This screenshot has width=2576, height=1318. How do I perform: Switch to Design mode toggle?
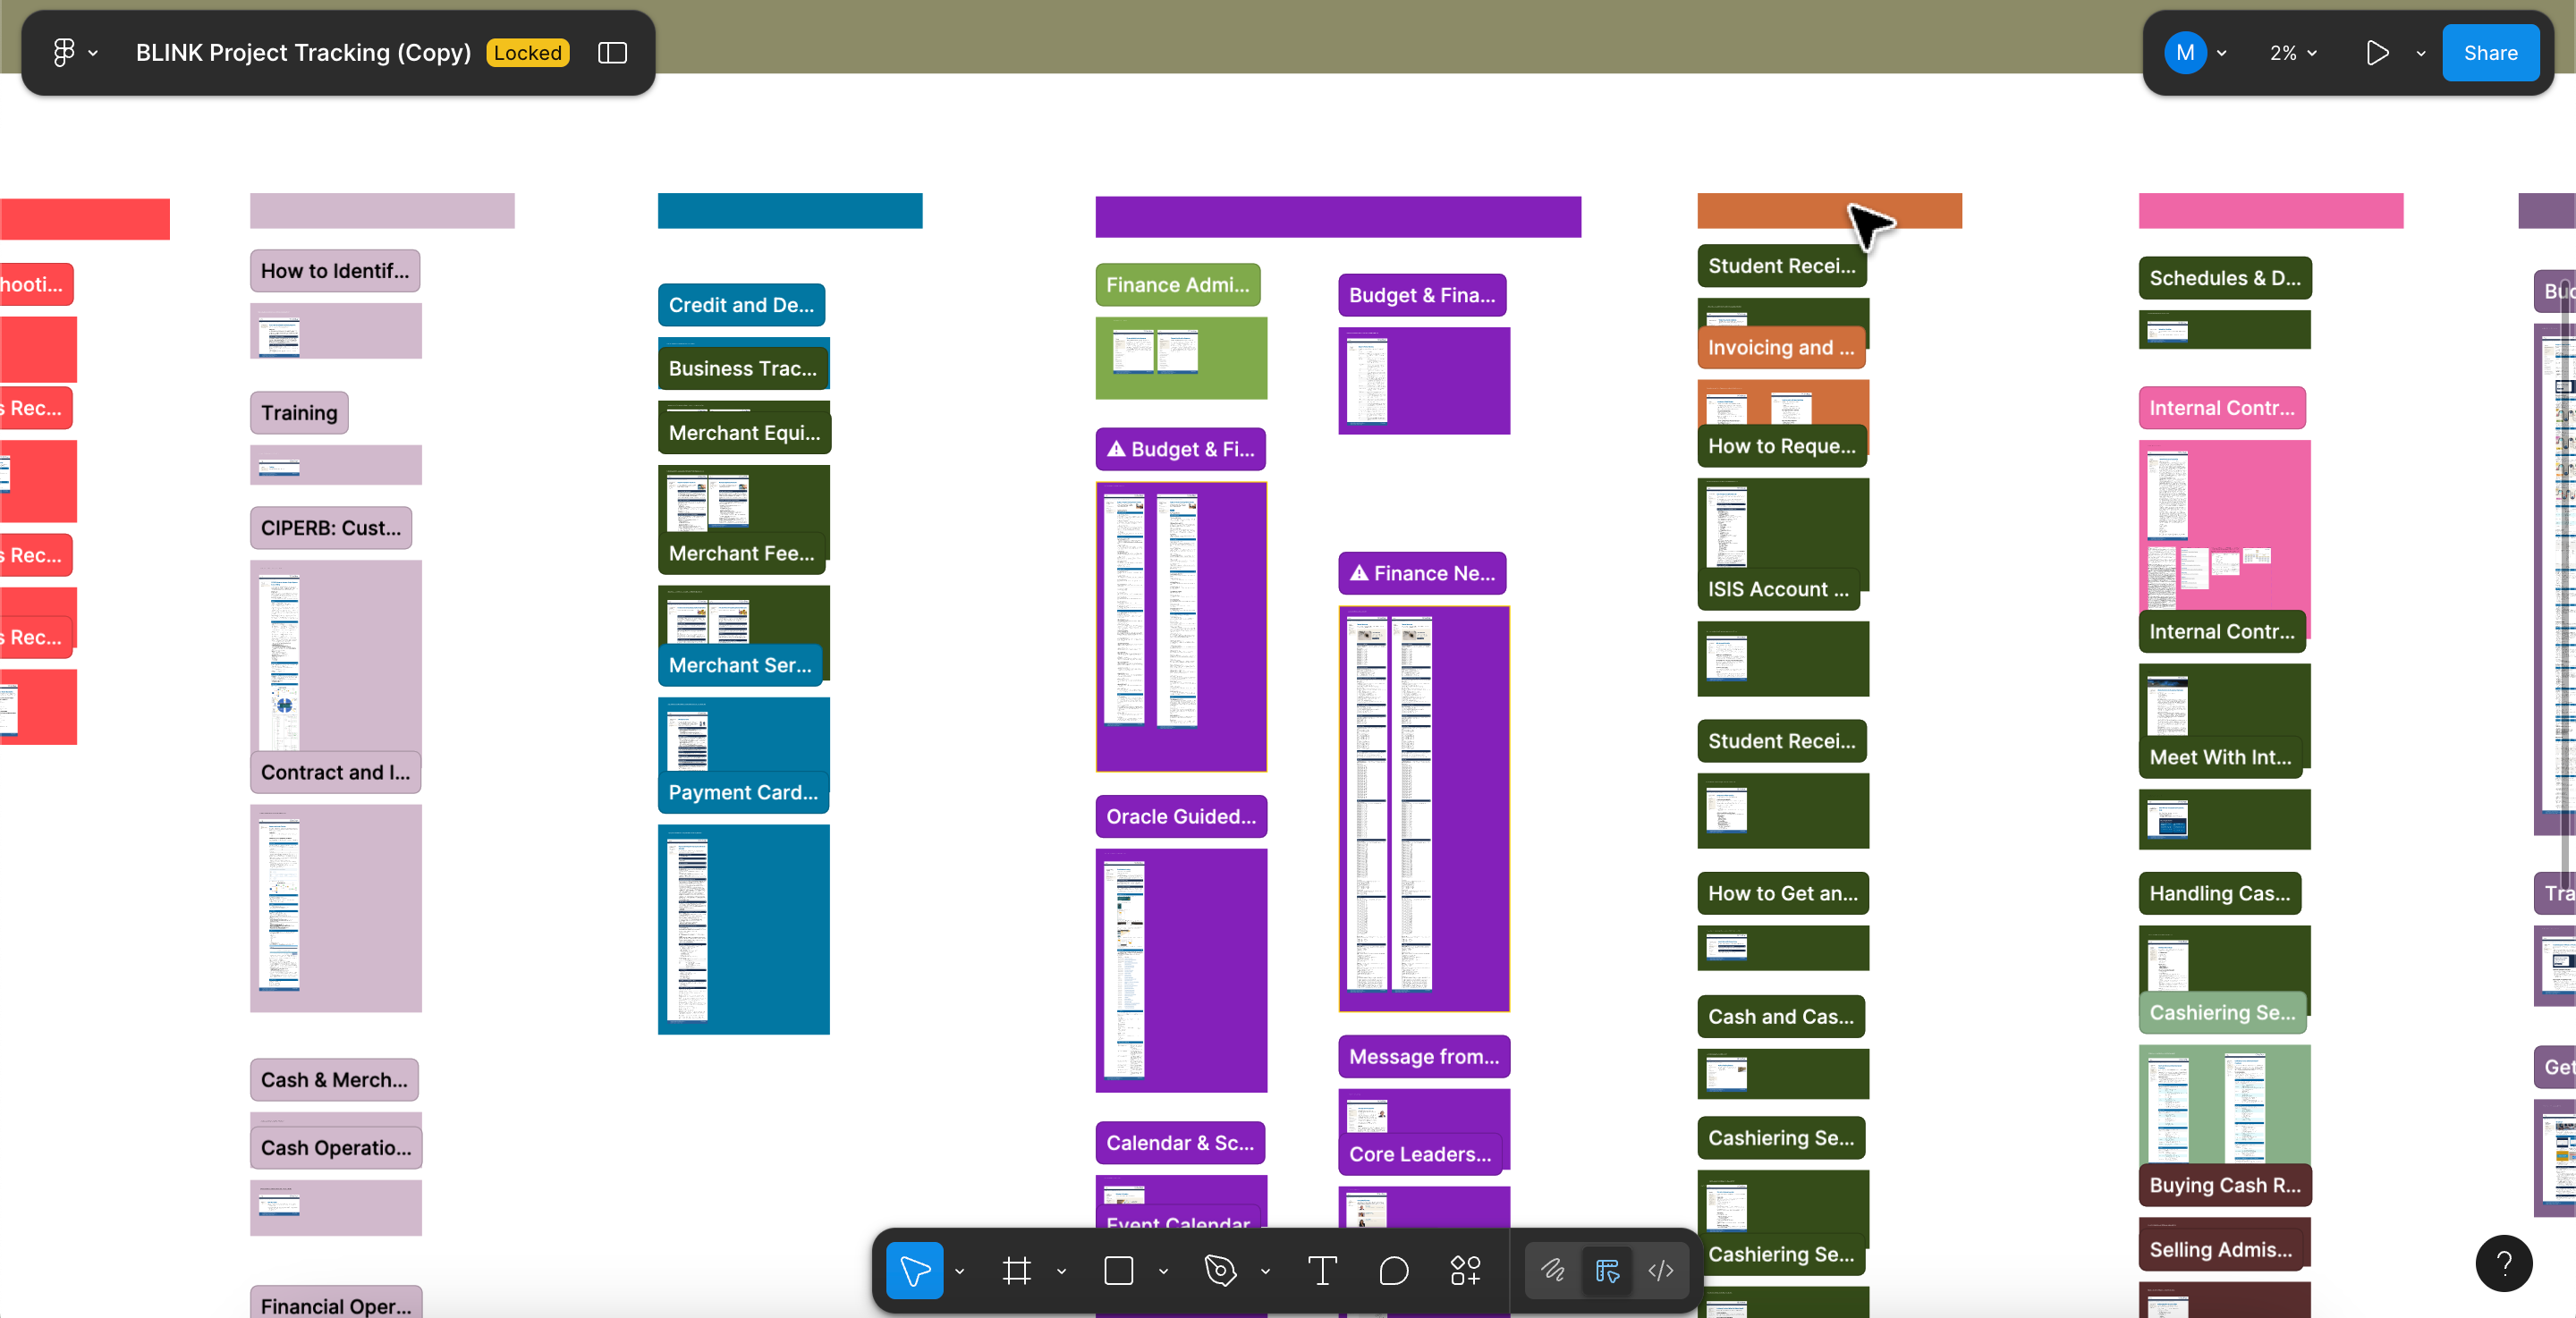point(1607,1270)
